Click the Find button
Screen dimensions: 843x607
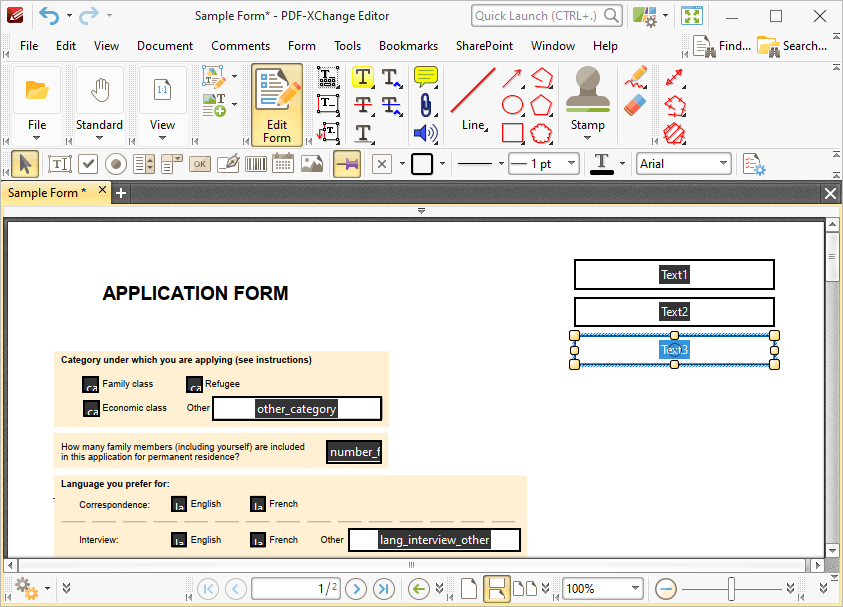point(721,46)
